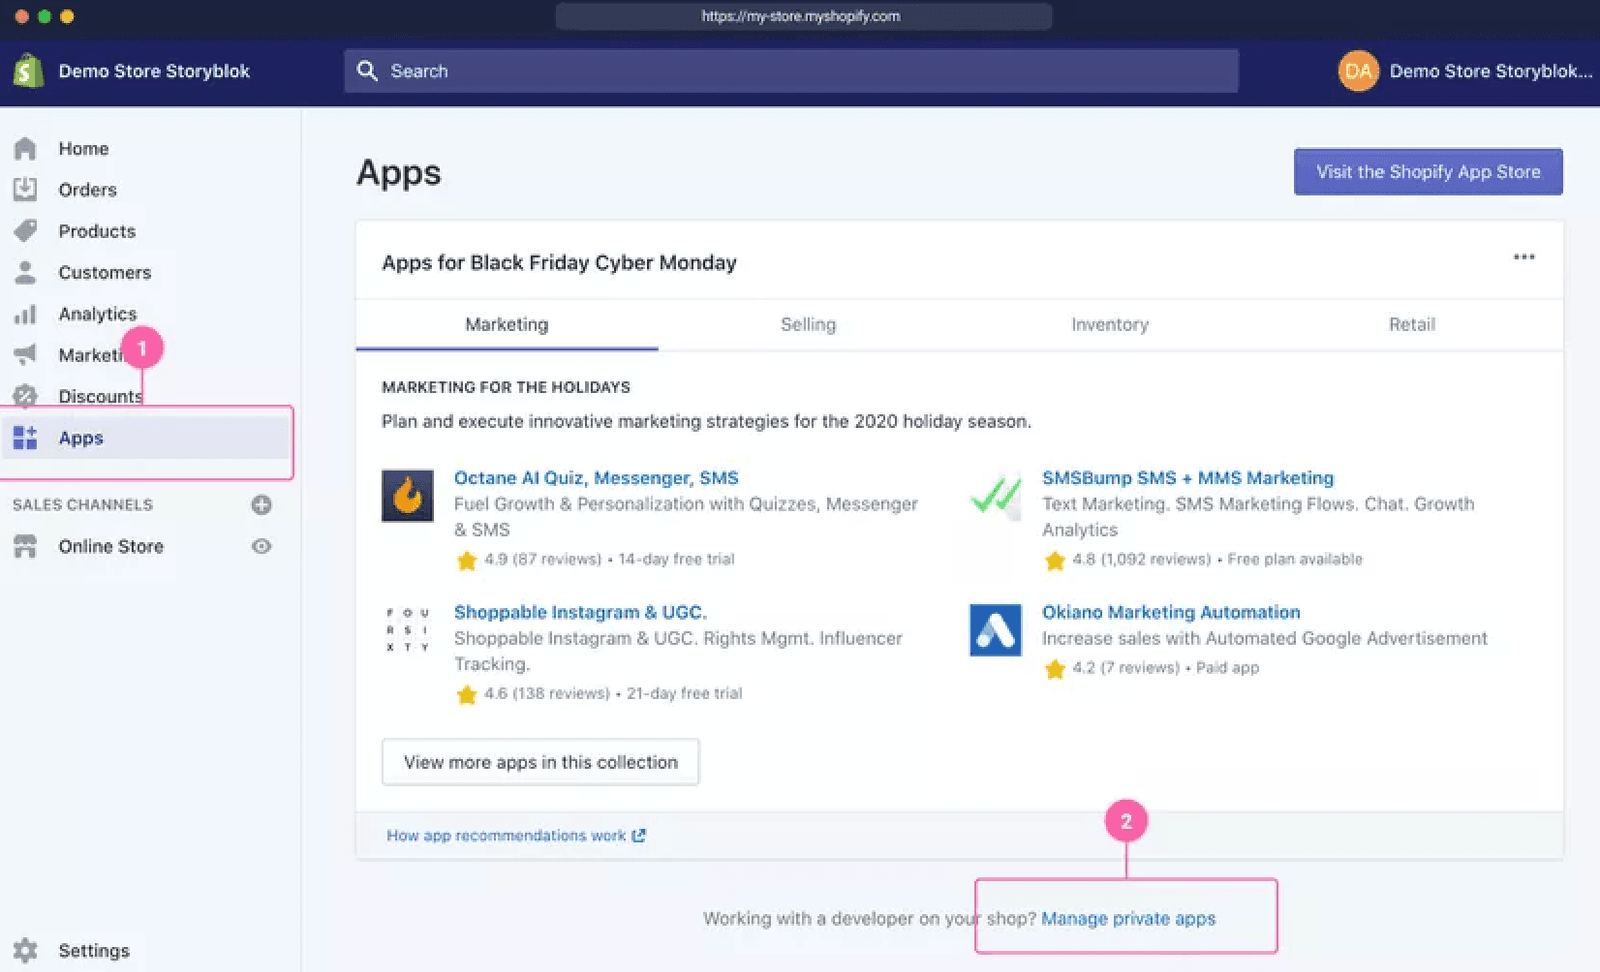
Task: Click the SMSBump green checkmarks icon
Action: click(995, 495)
